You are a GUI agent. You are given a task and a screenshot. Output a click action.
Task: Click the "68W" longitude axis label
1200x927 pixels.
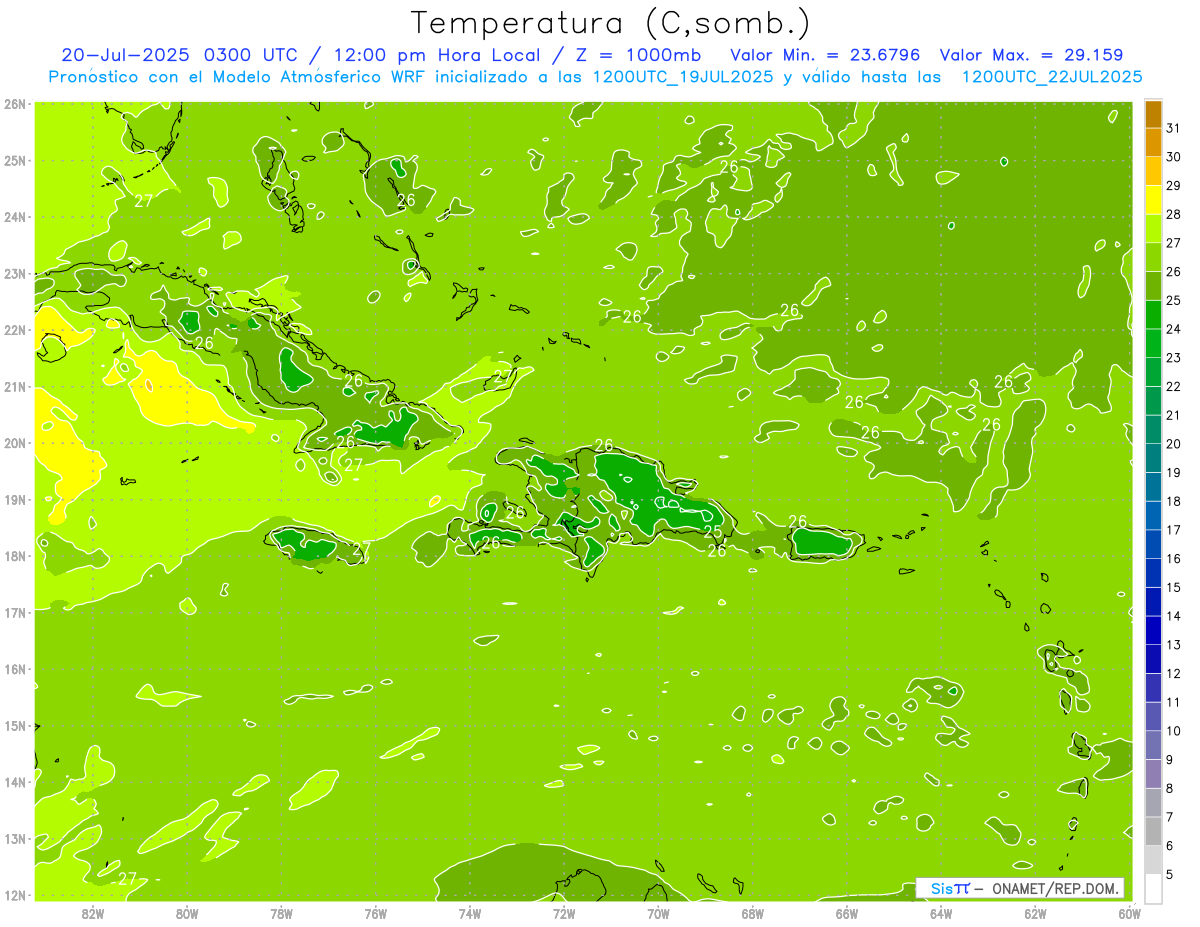[753, 912]
